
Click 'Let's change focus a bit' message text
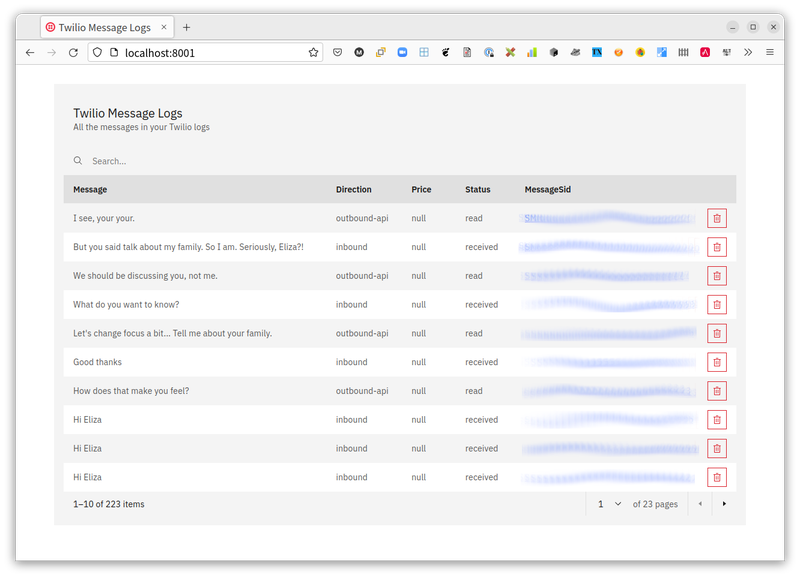(172, 333)
